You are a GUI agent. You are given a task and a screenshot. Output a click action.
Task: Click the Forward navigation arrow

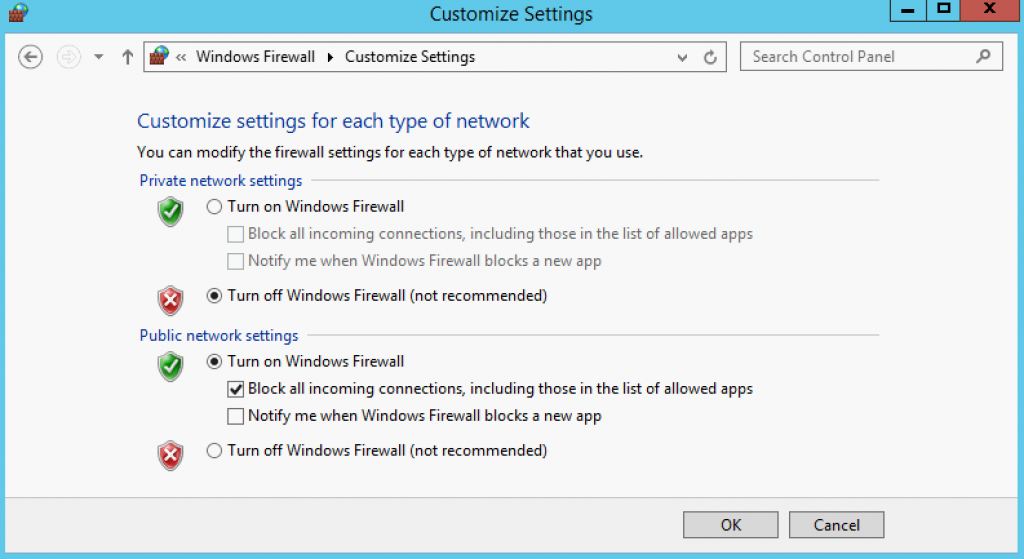pos(69,57)
